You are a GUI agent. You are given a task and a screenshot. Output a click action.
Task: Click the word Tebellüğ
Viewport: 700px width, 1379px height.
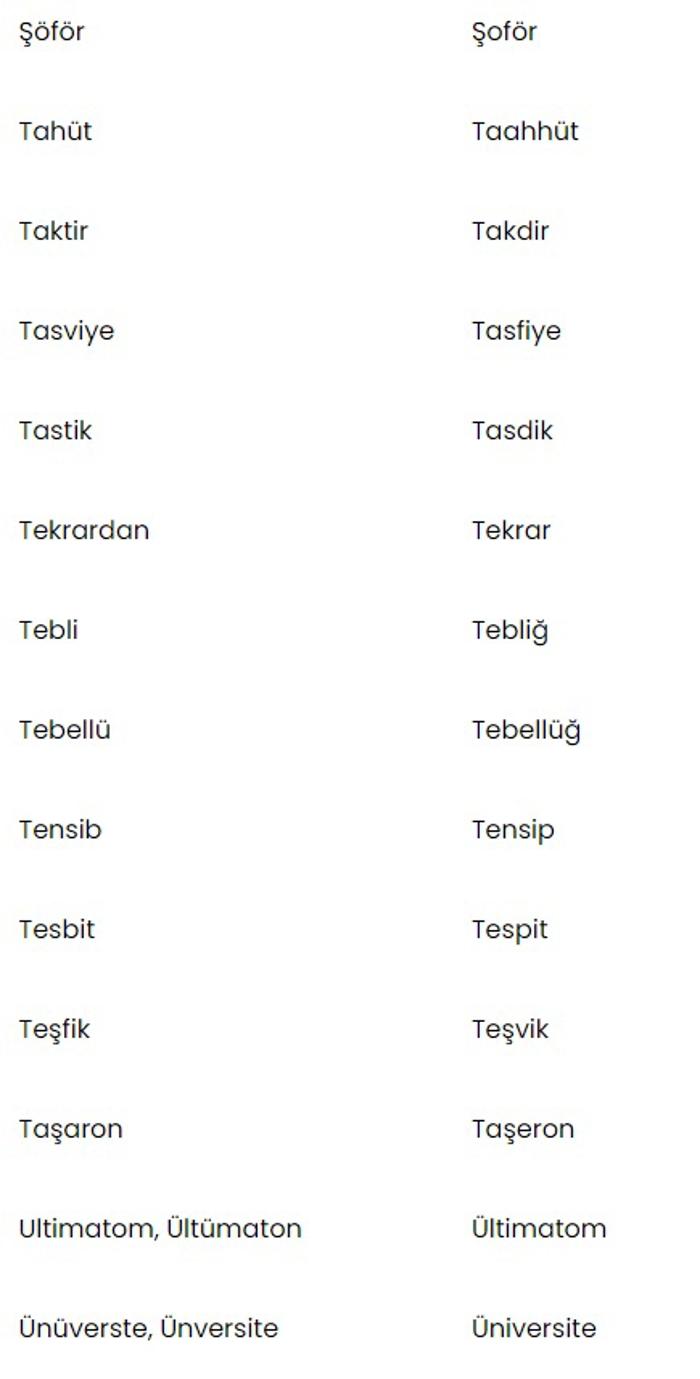[526, 732]
